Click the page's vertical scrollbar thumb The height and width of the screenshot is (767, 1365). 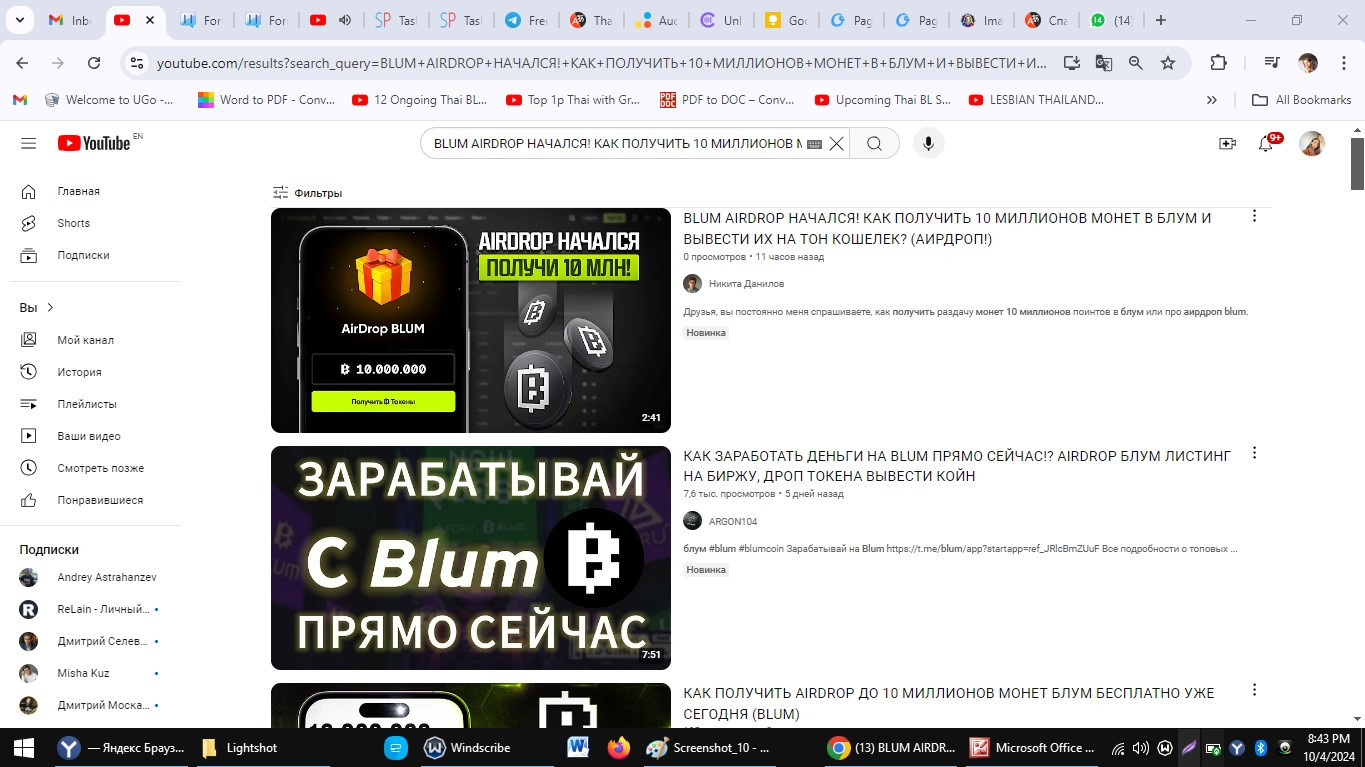click(x=1357, y=163)
